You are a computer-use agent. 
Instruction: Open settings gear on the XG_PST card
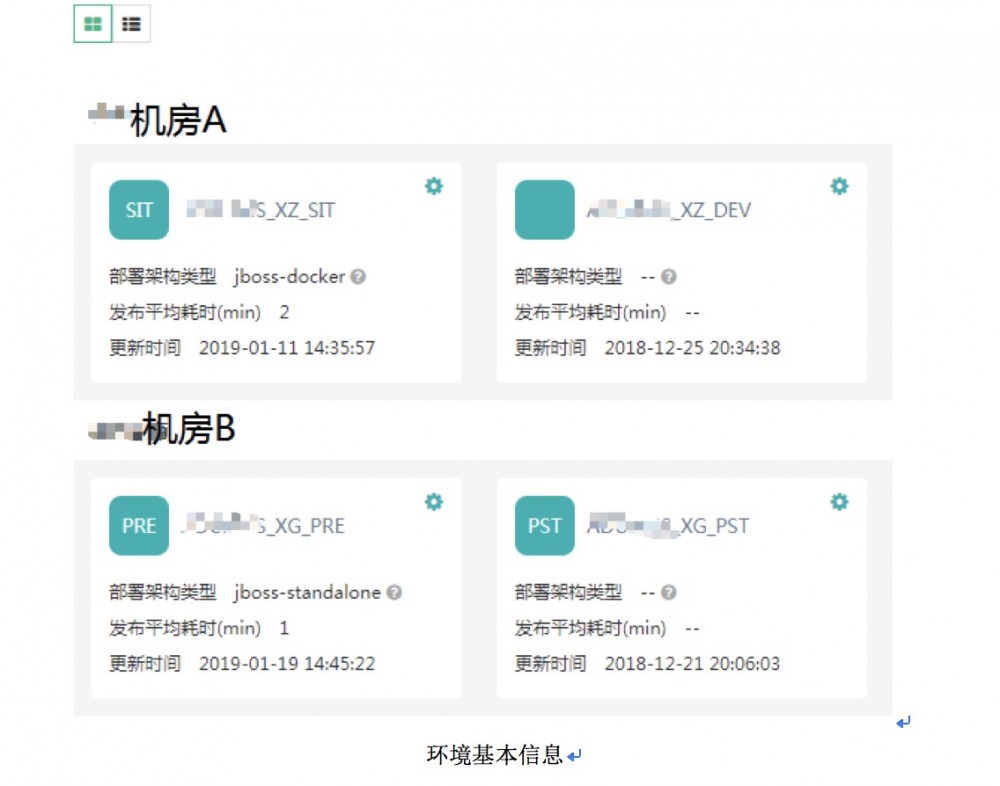[839, 501]
